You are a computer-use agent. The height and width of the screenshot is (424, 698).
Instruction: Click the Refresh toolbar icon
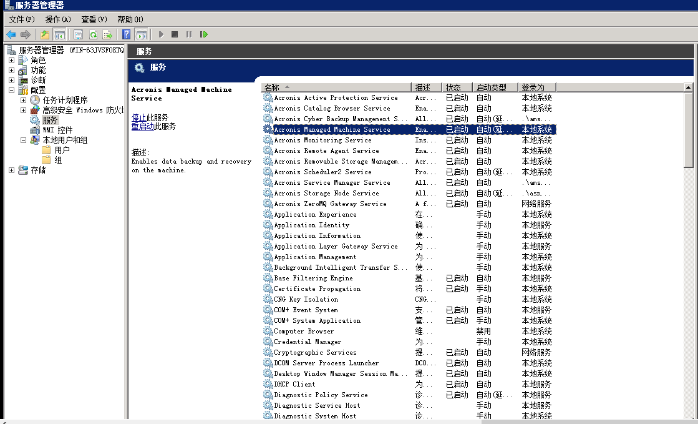pyautogui.click(x=91, y=34)
